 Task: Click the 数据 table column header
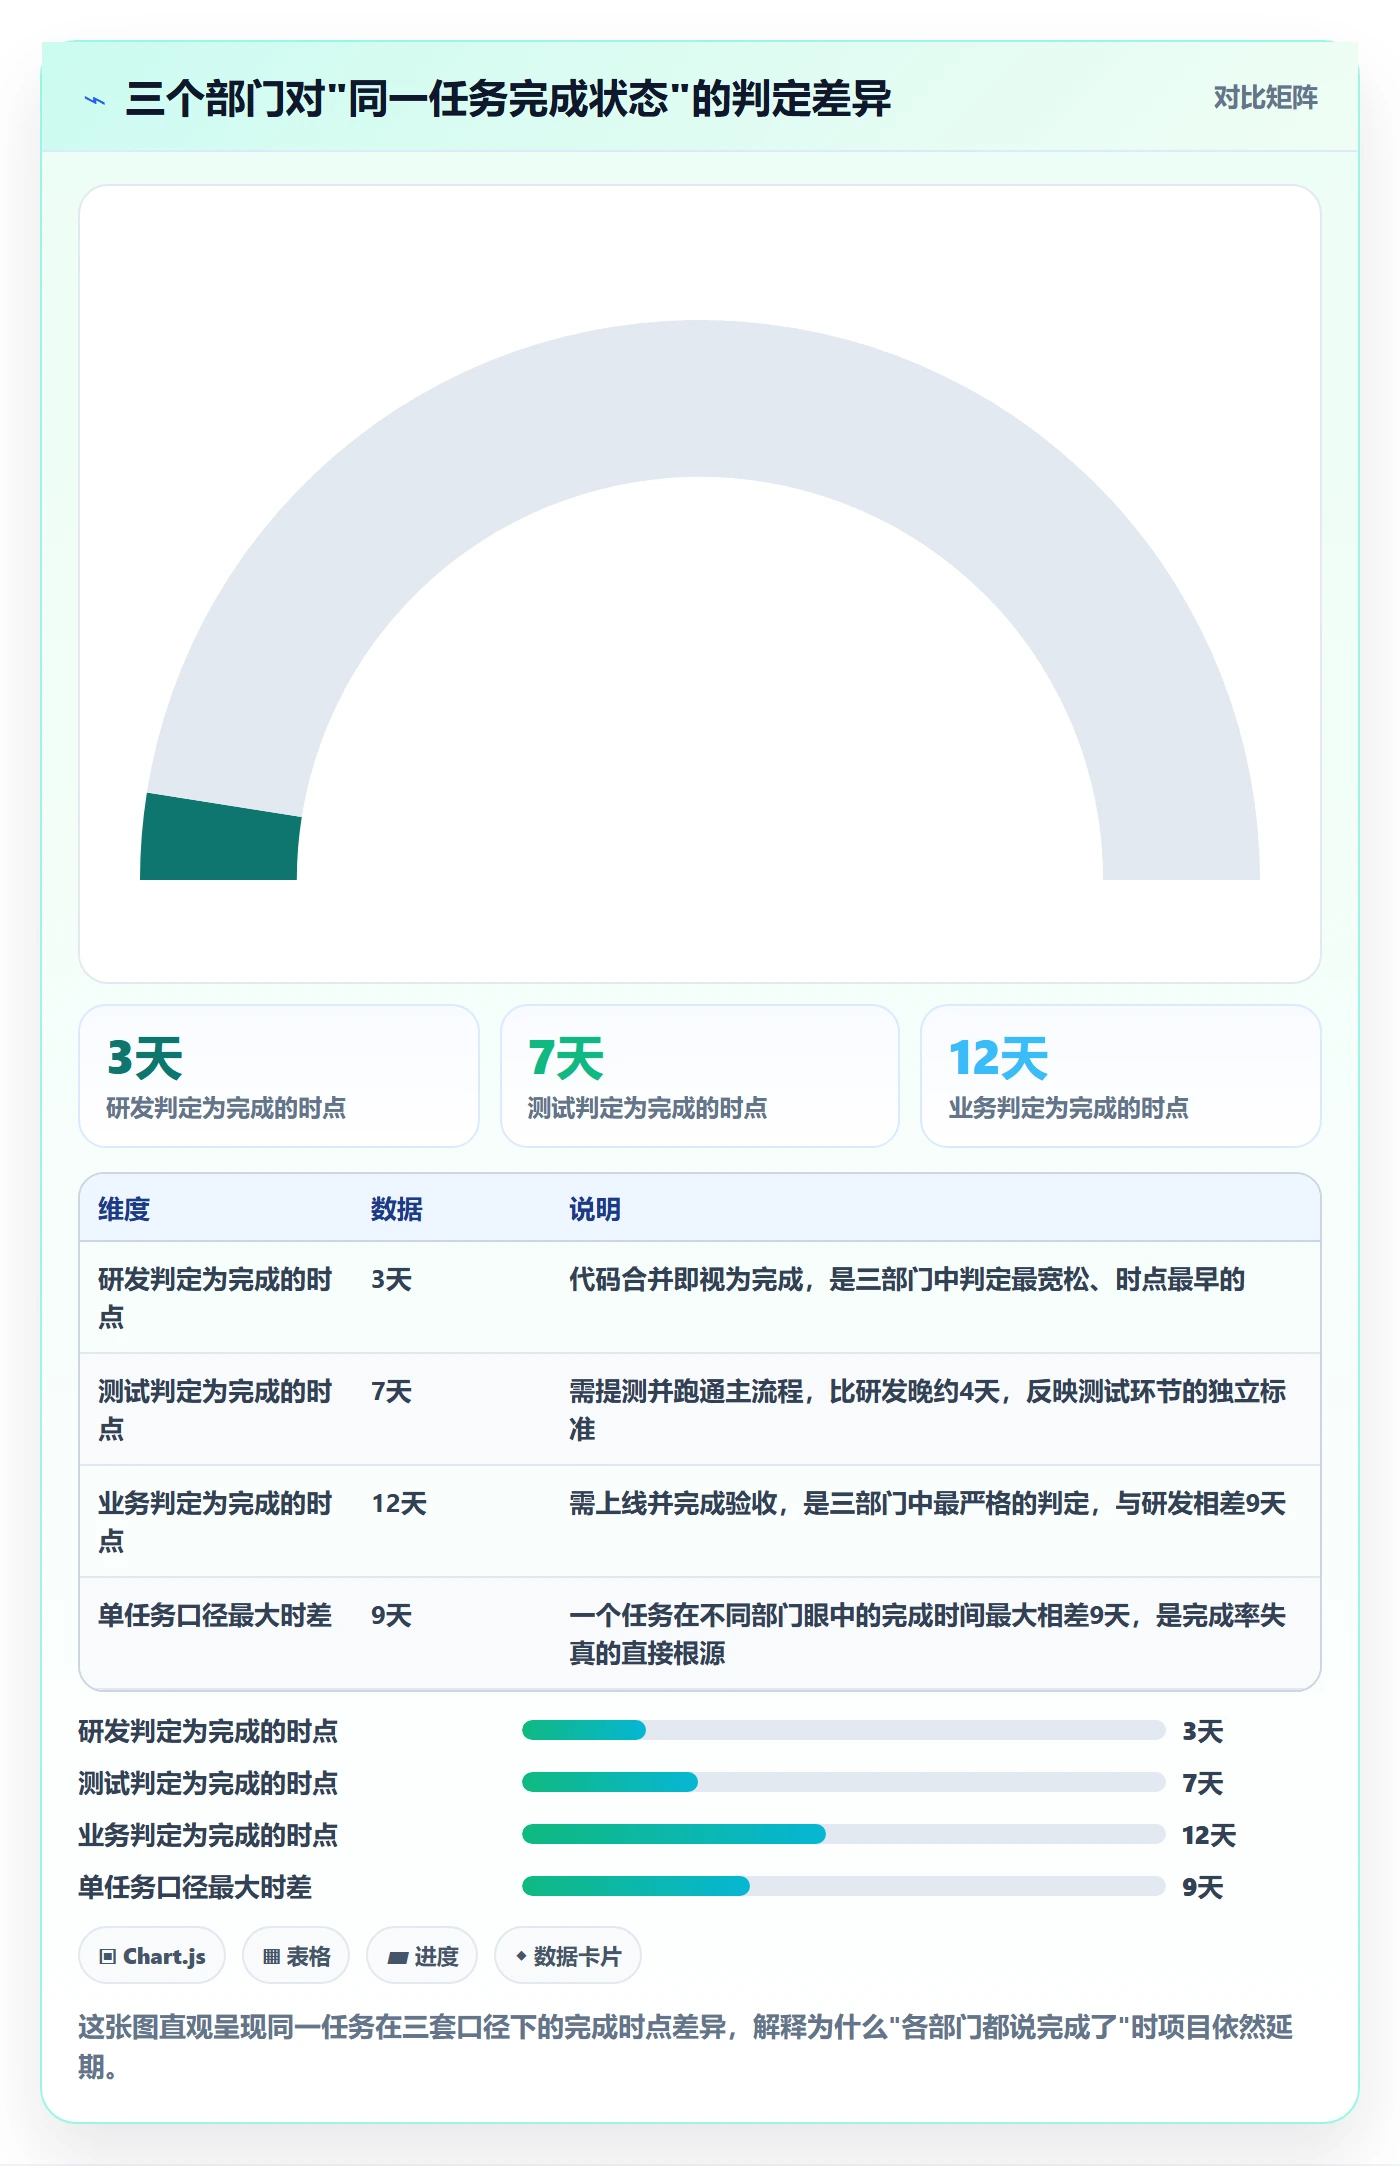pos(397,1209)
